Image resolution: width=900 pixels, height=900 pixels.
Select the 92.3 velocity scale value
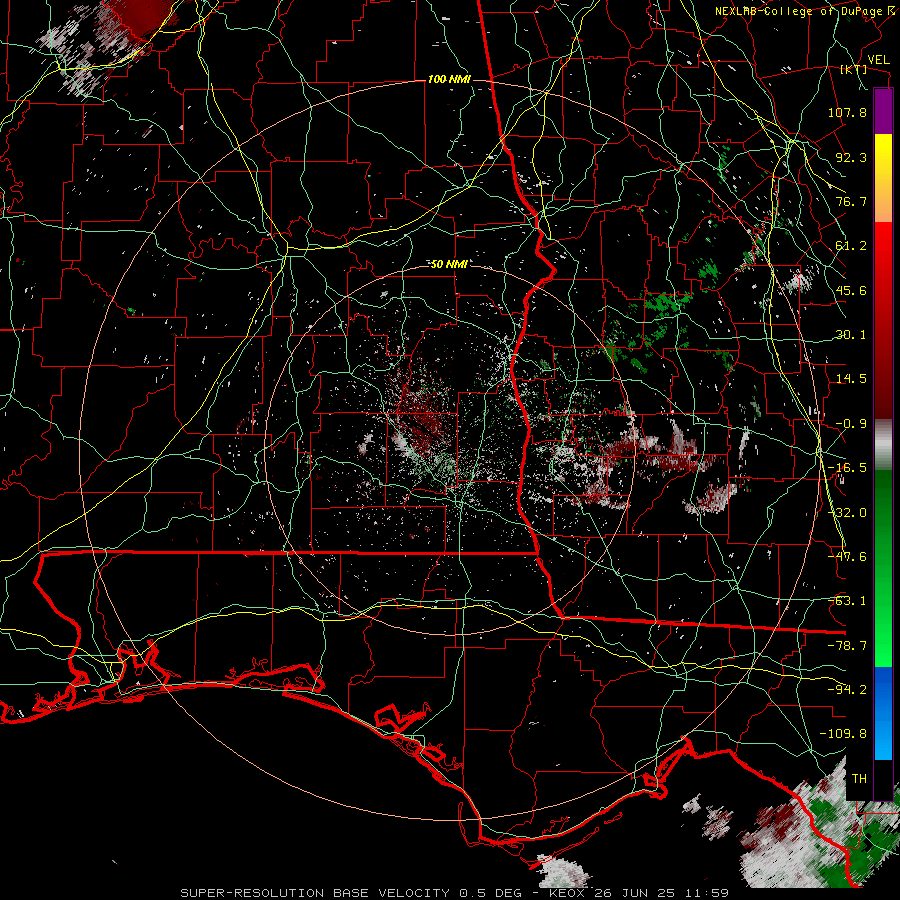point(851,157)
